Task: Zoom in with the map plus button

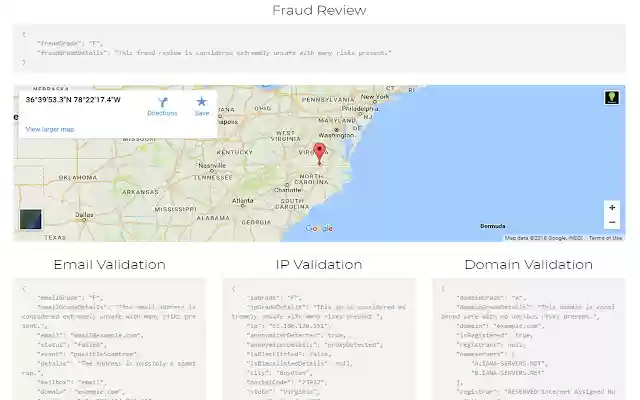Action: click(x=612, y=207)
